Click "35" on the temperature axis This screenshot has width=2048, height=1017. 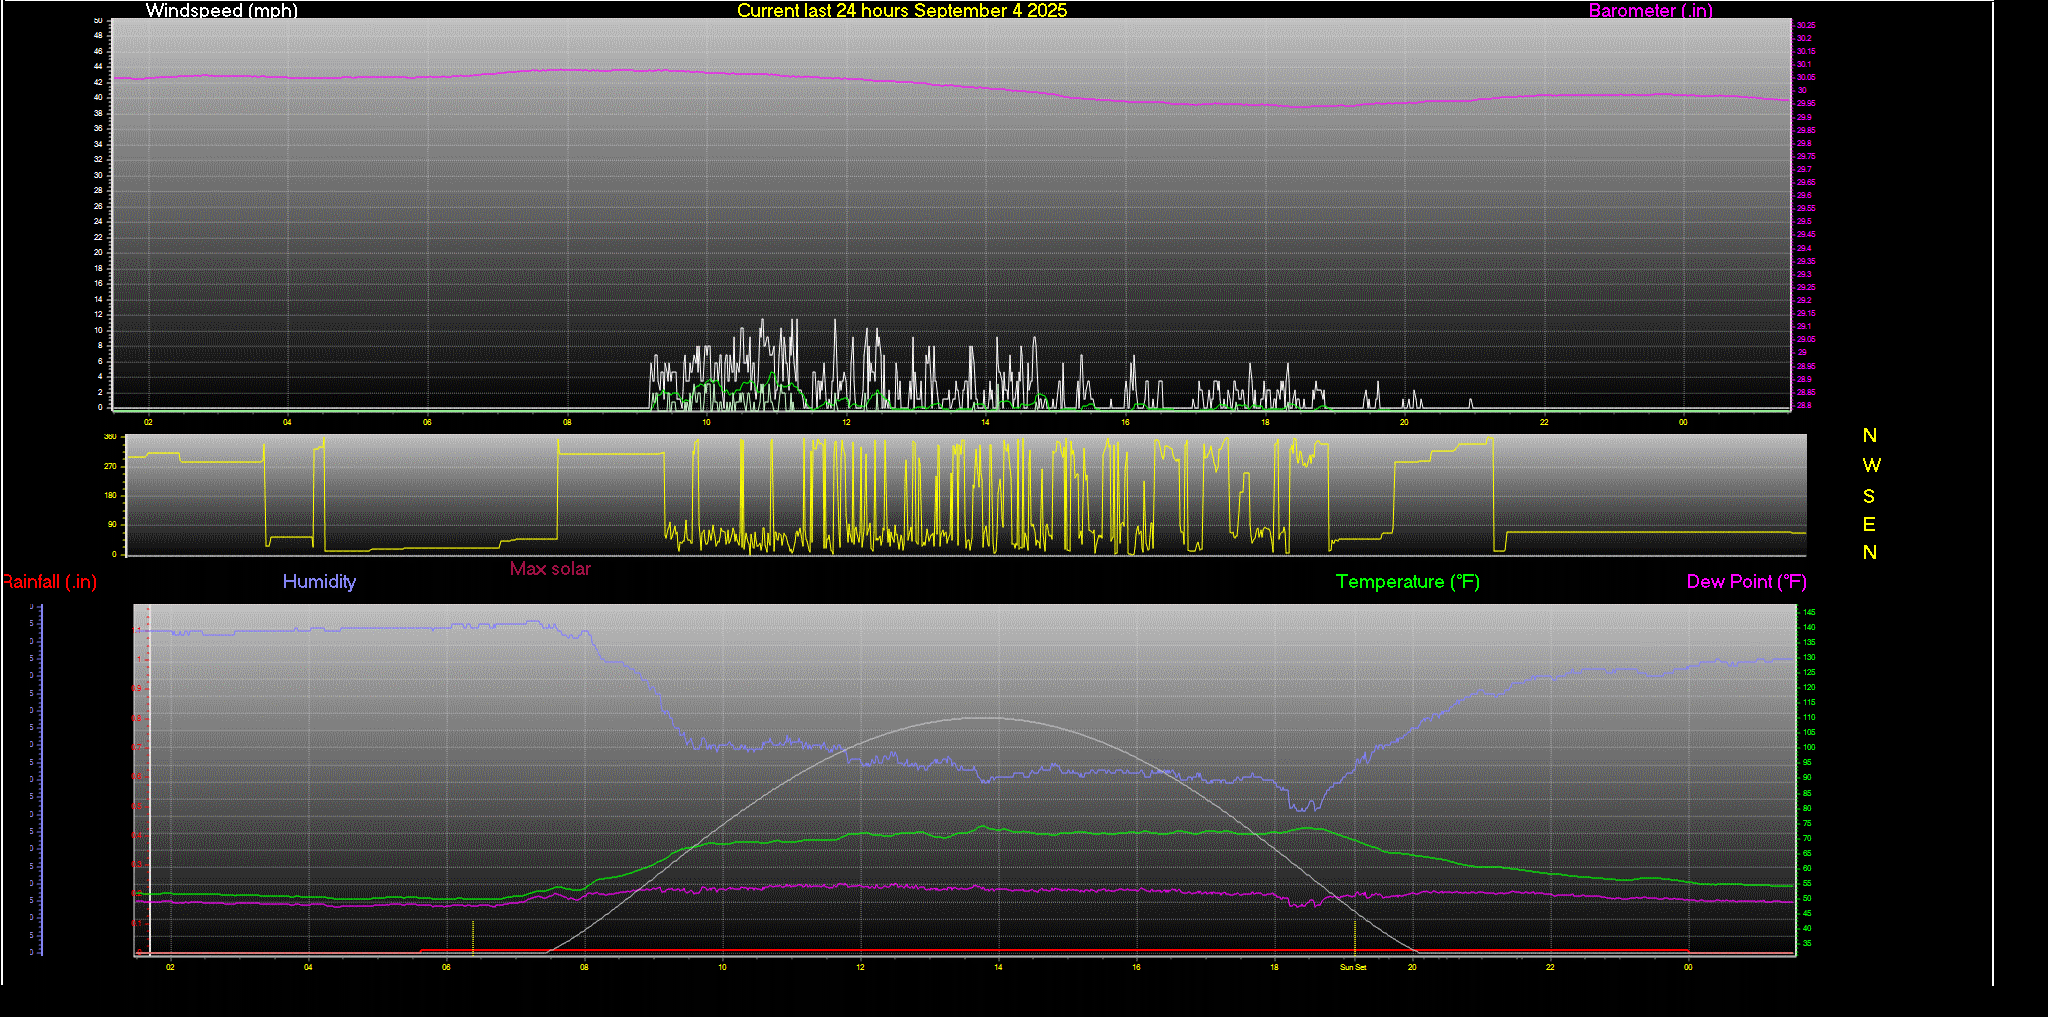1808,943
